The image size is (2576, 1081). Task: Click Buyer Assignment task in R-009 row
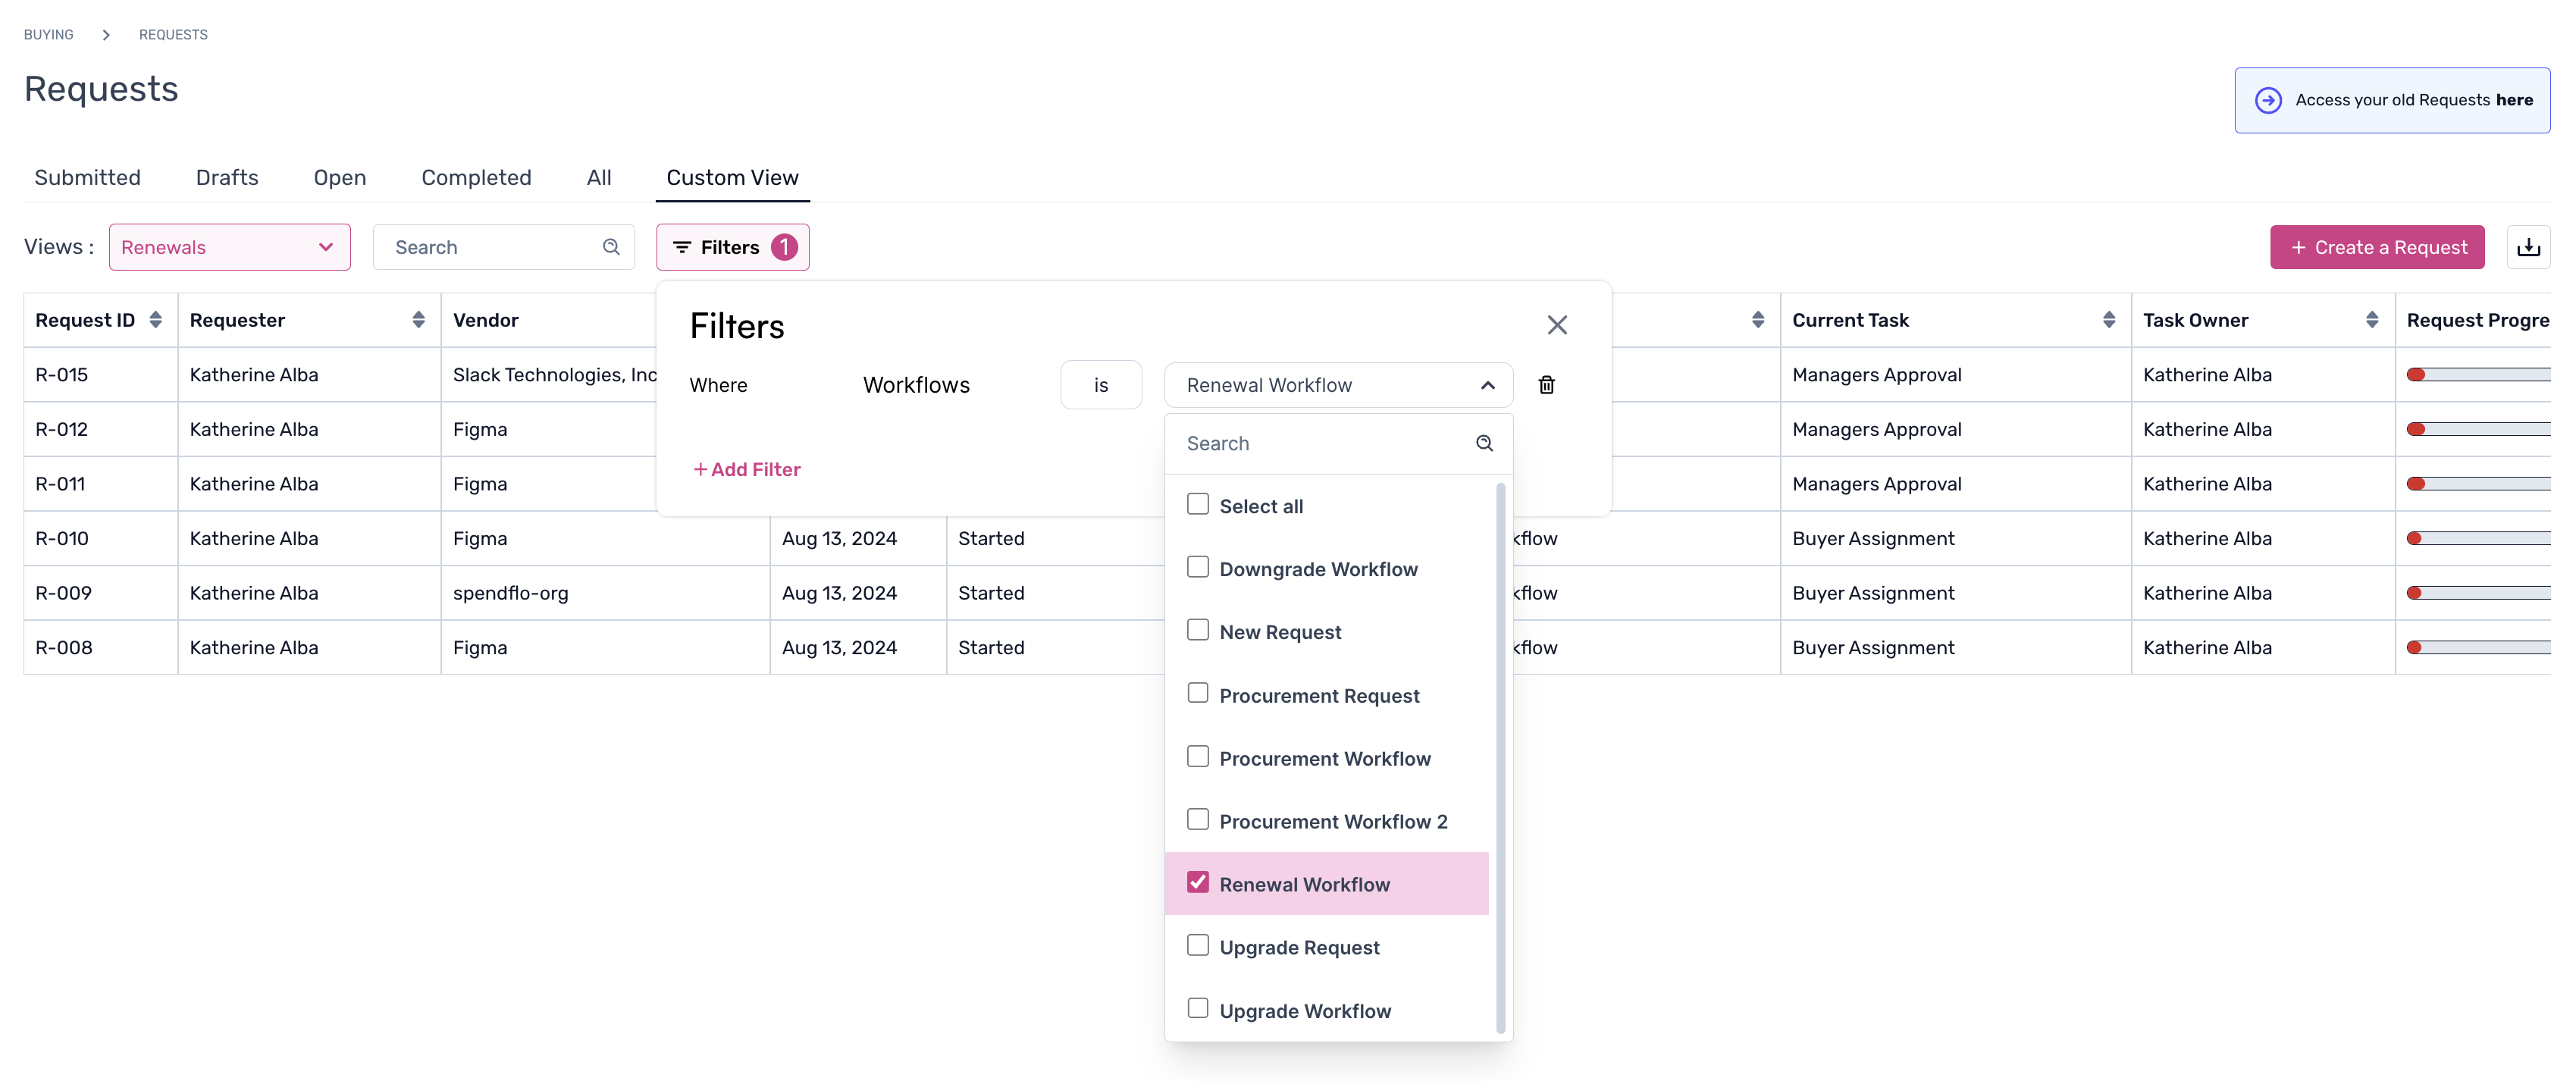(1872, 593)
